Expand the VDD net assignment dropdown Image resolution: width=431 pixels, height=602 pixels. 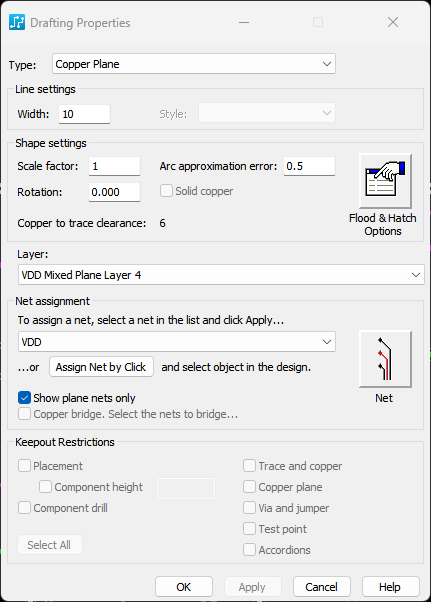pos(177,342)
